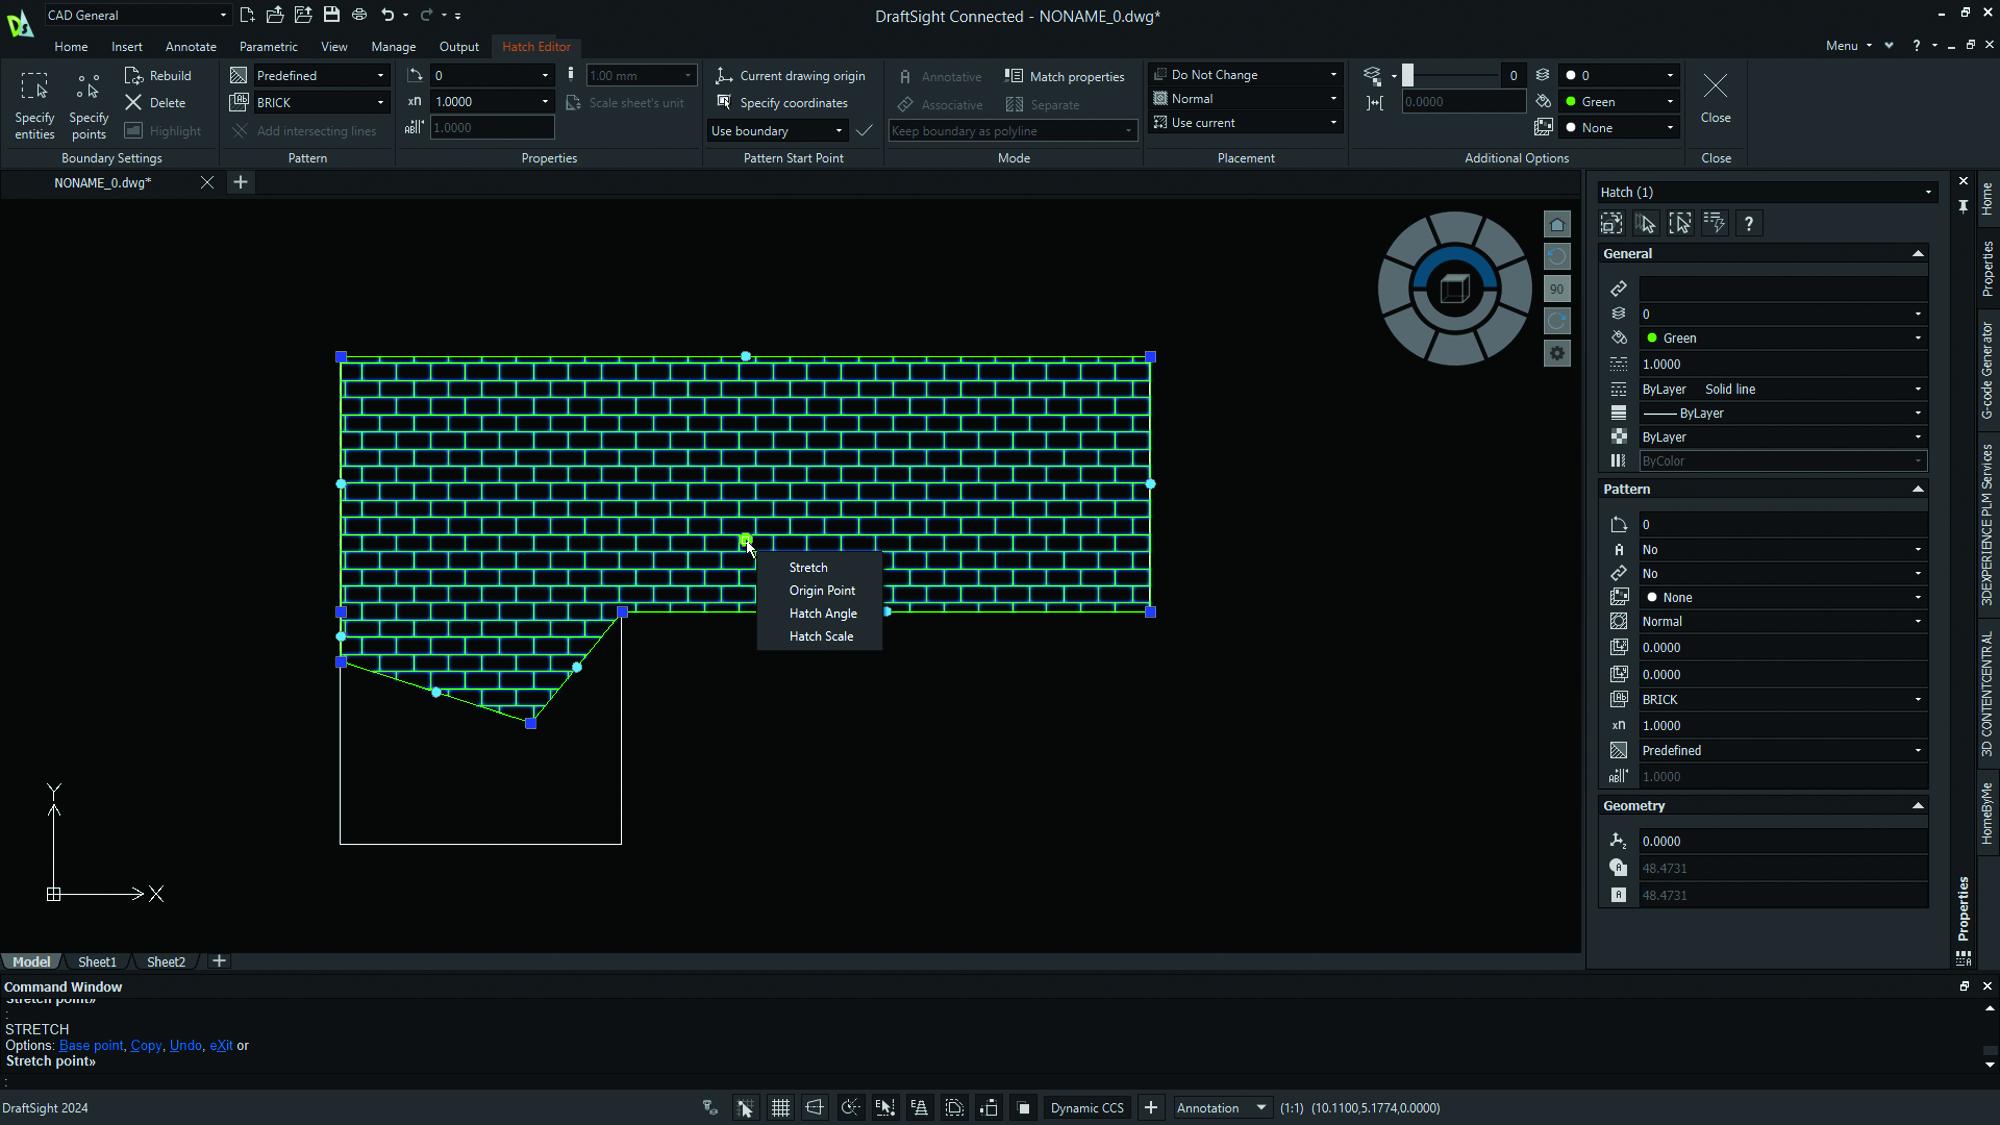
Task: Open the Hatch (1) selection dropdown
Action: tap(1766, 192)
